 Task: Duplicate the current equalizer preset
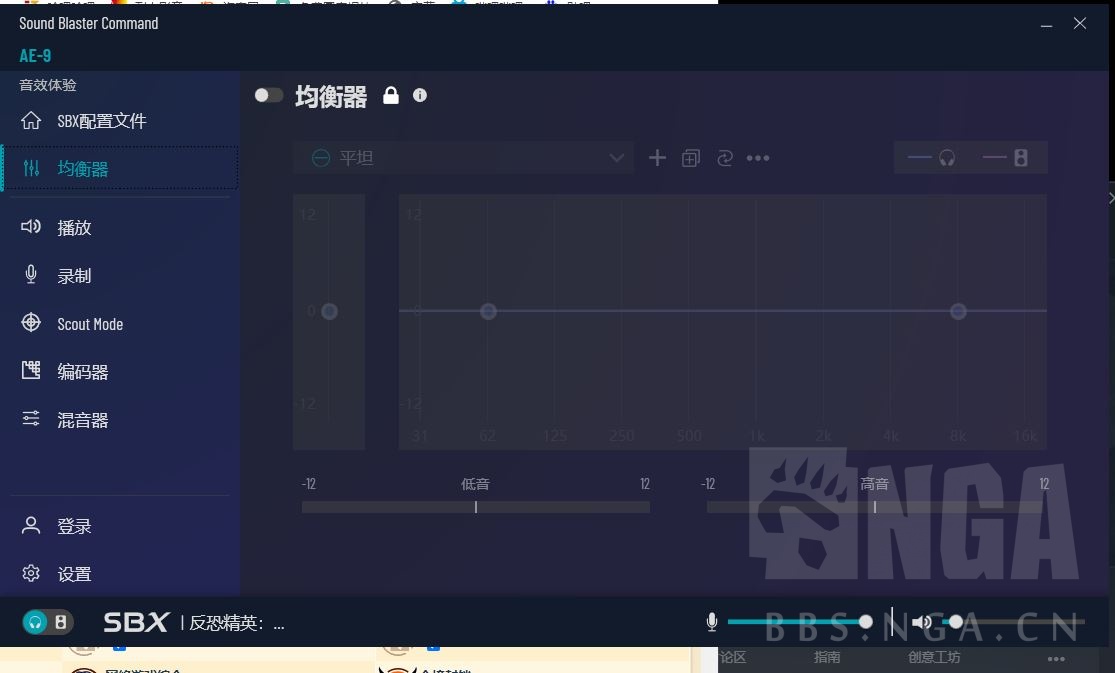(690, 157)
